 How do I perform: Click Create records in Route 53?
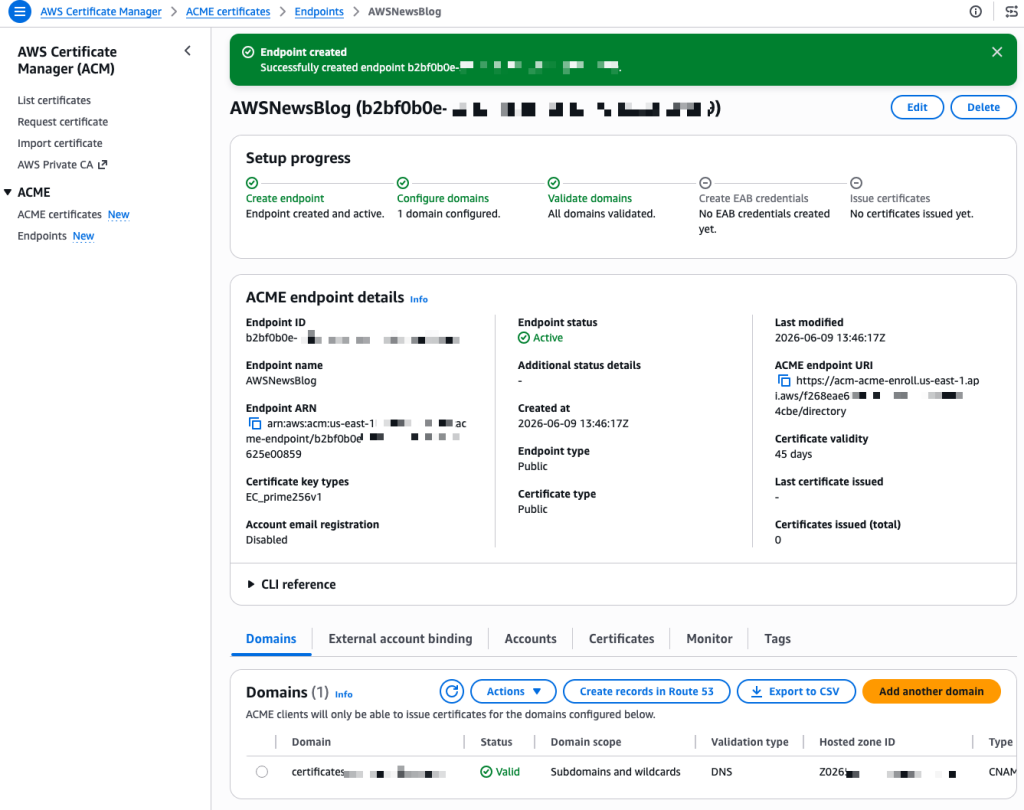click(647, 691)
